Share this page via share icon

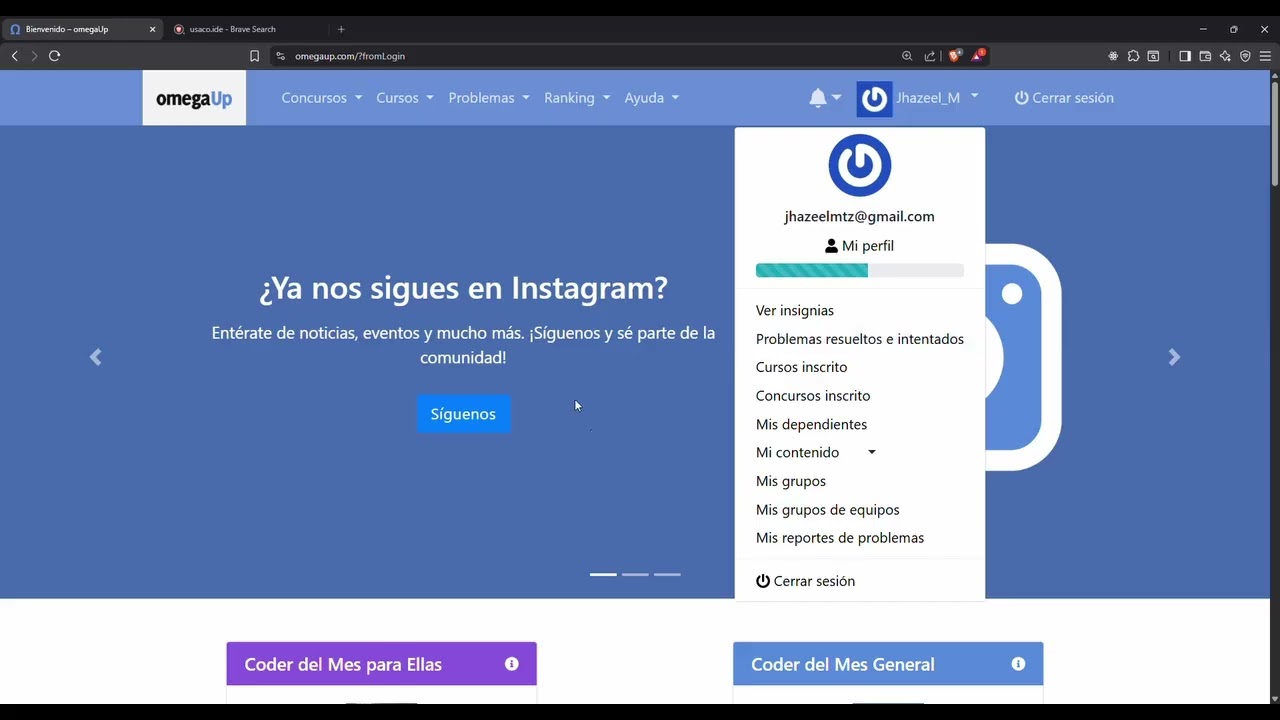coord(930,56)
